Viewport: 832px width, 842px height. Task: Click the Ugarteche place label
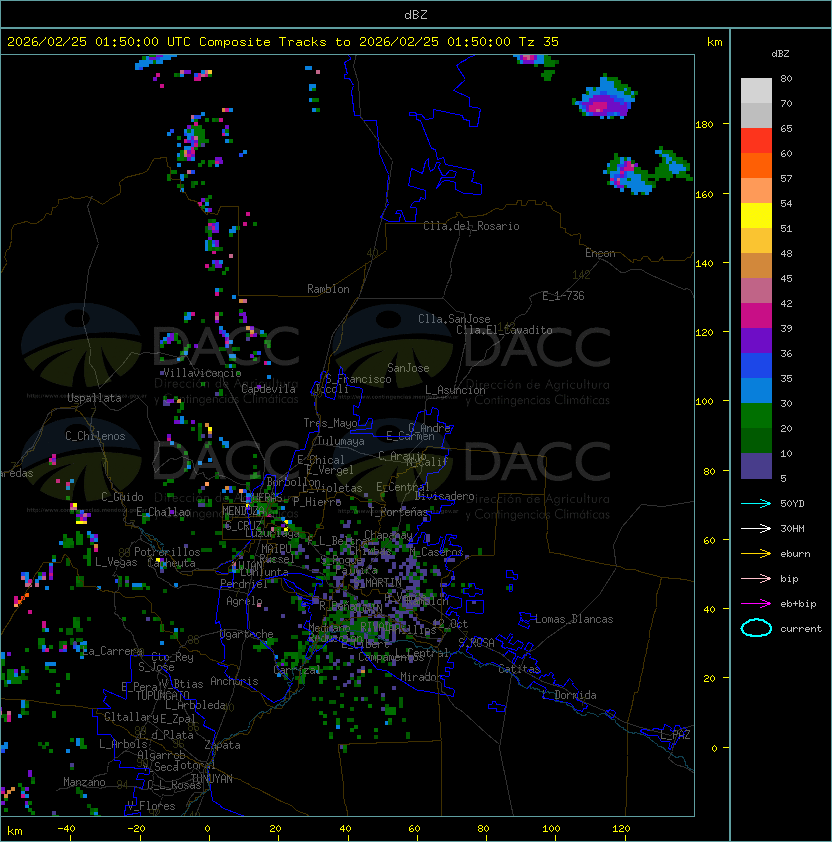247,634
